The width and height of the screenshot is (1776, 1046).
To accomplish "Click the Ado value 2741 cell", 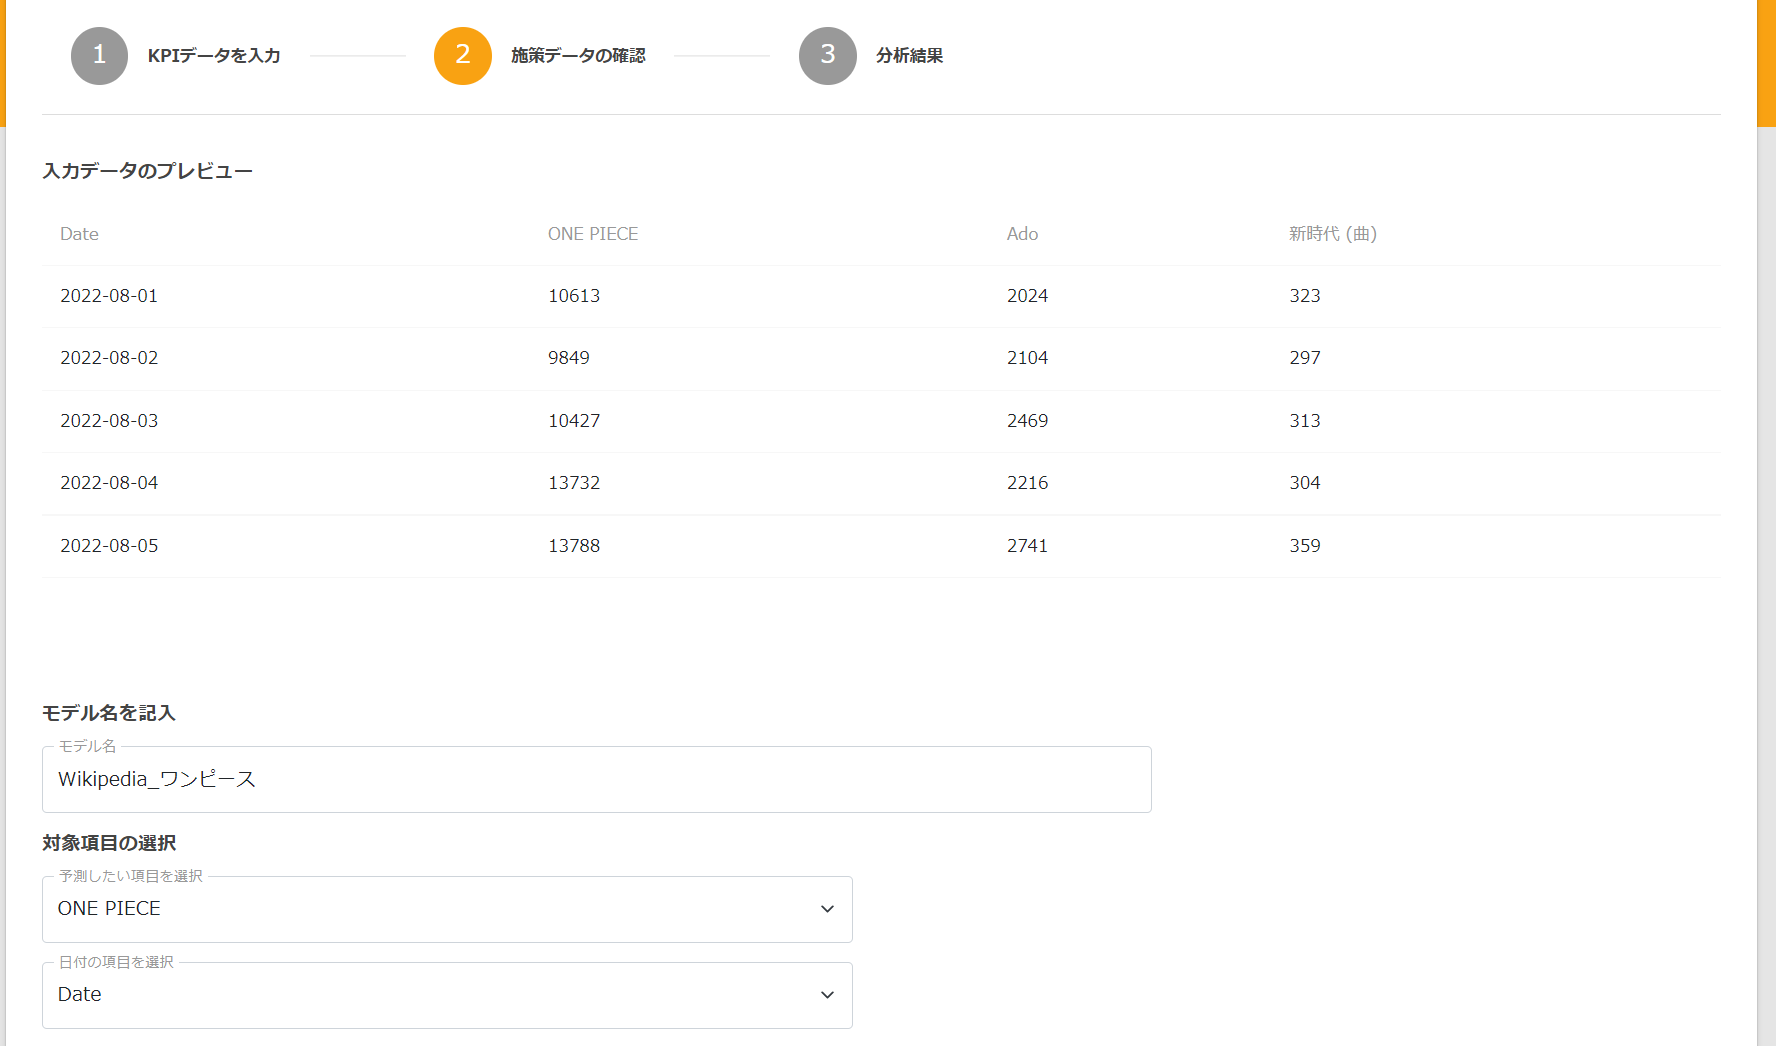I will (1027, 546).
